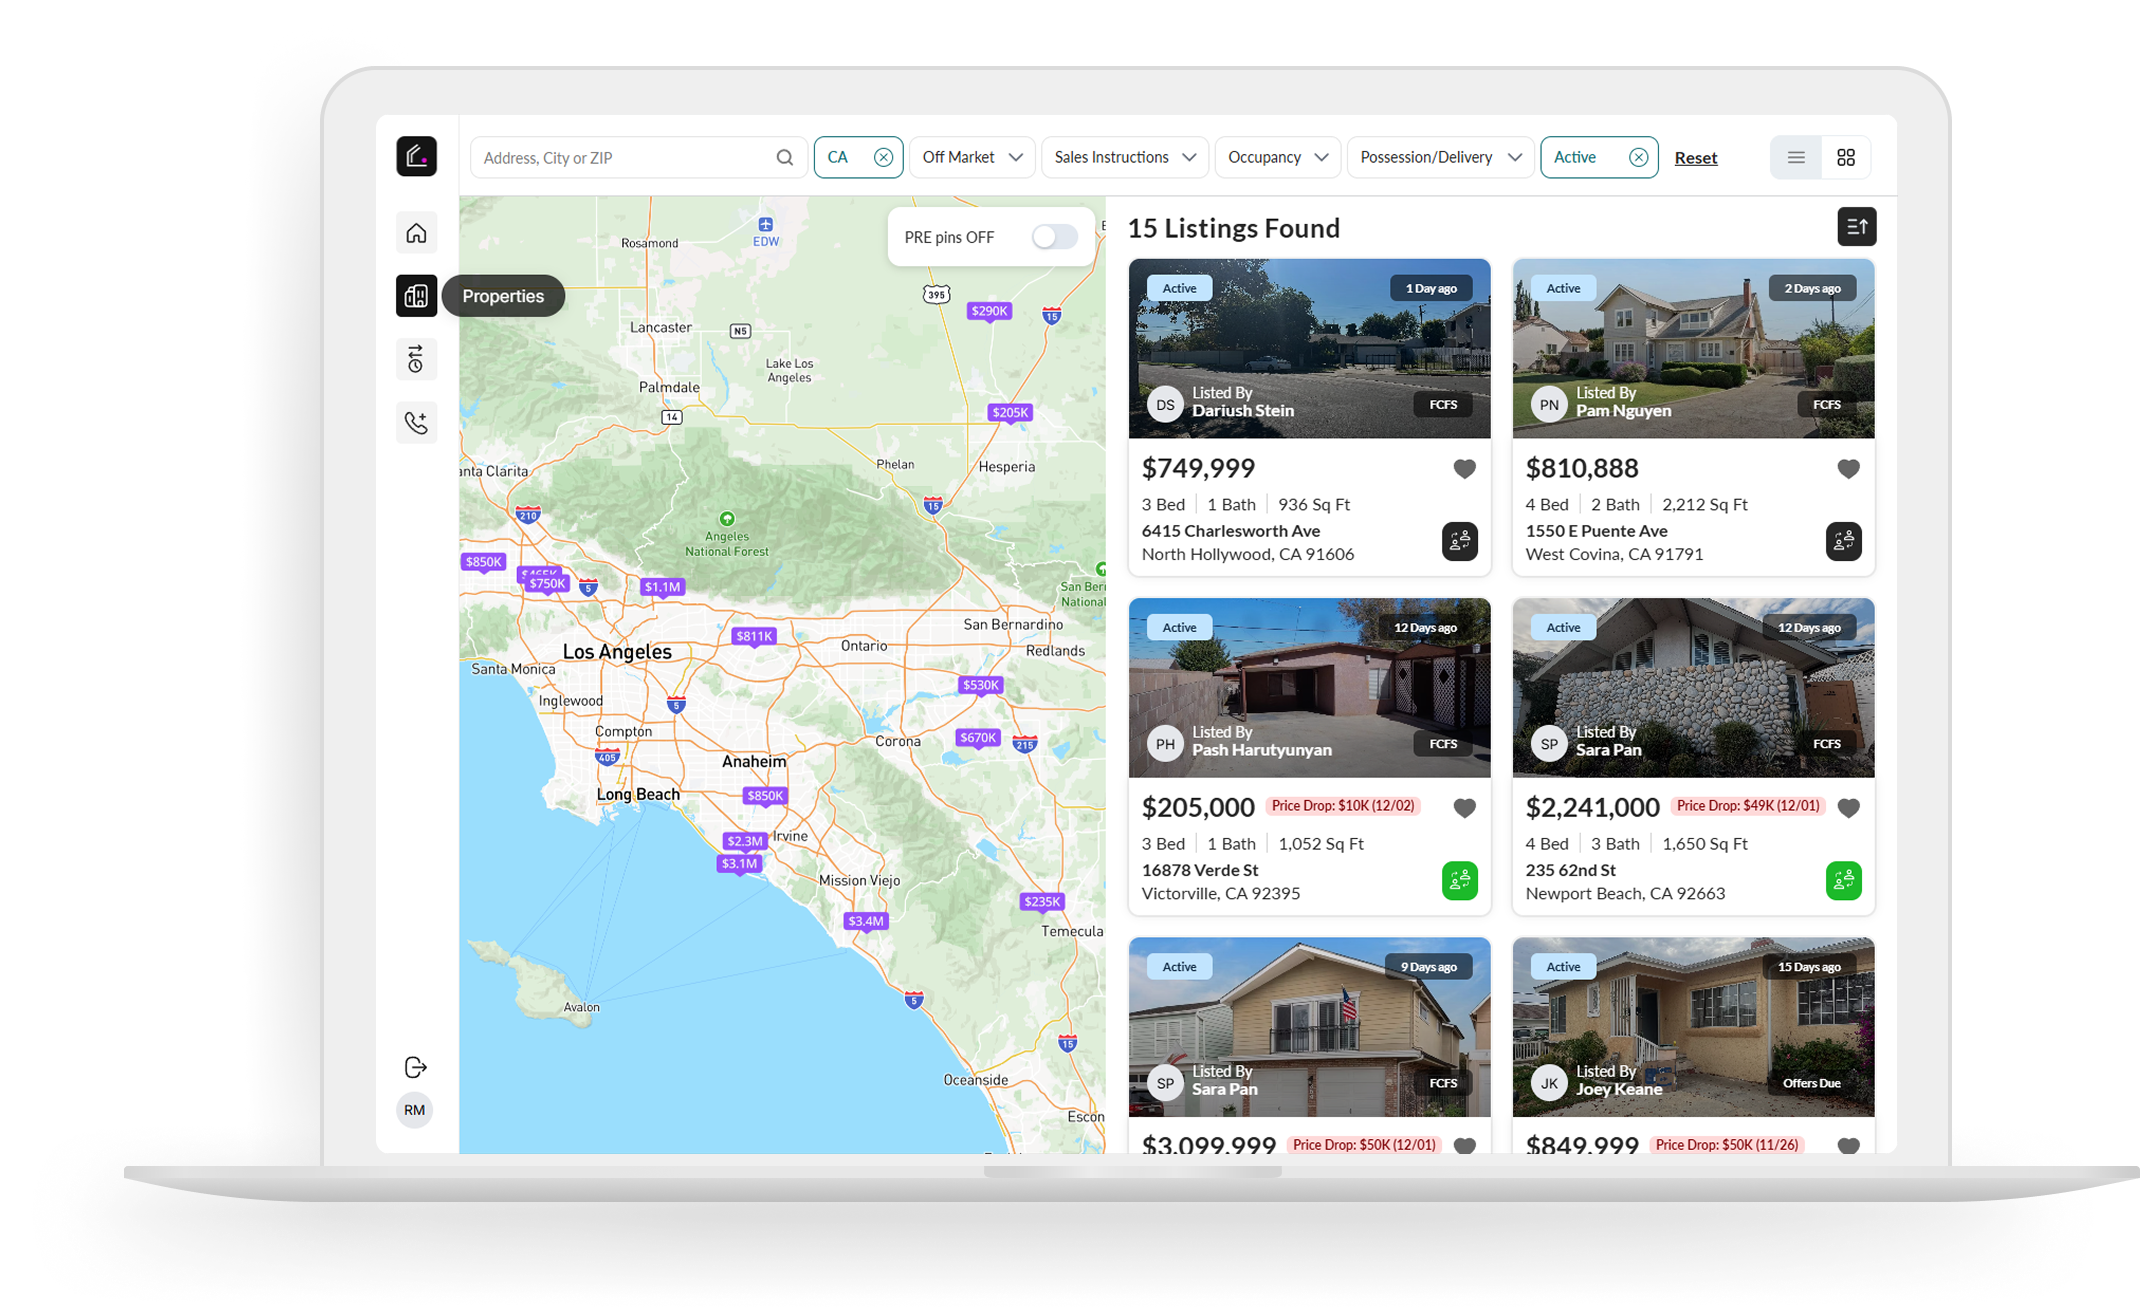Toggle the PRE pins switch
This screenshot has height=1312, width=2140.
click(x=1054, y=237)
